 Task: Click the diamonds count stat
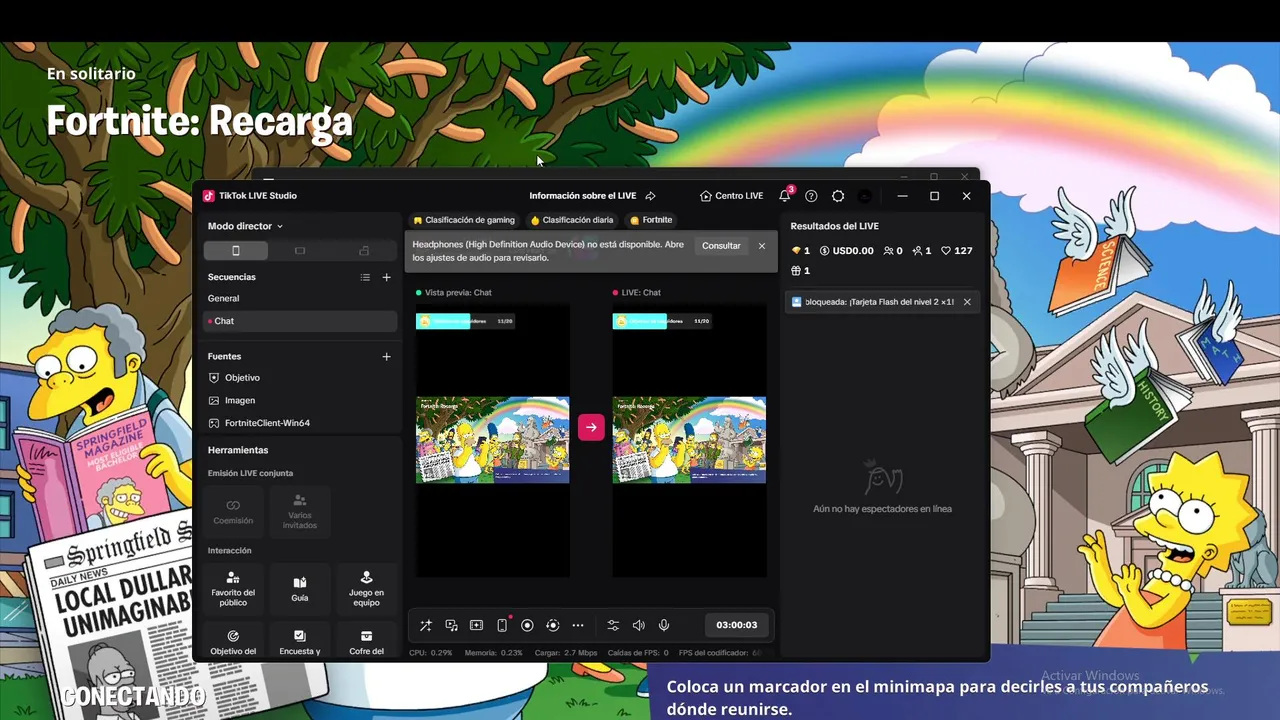[x=801, y=251]
